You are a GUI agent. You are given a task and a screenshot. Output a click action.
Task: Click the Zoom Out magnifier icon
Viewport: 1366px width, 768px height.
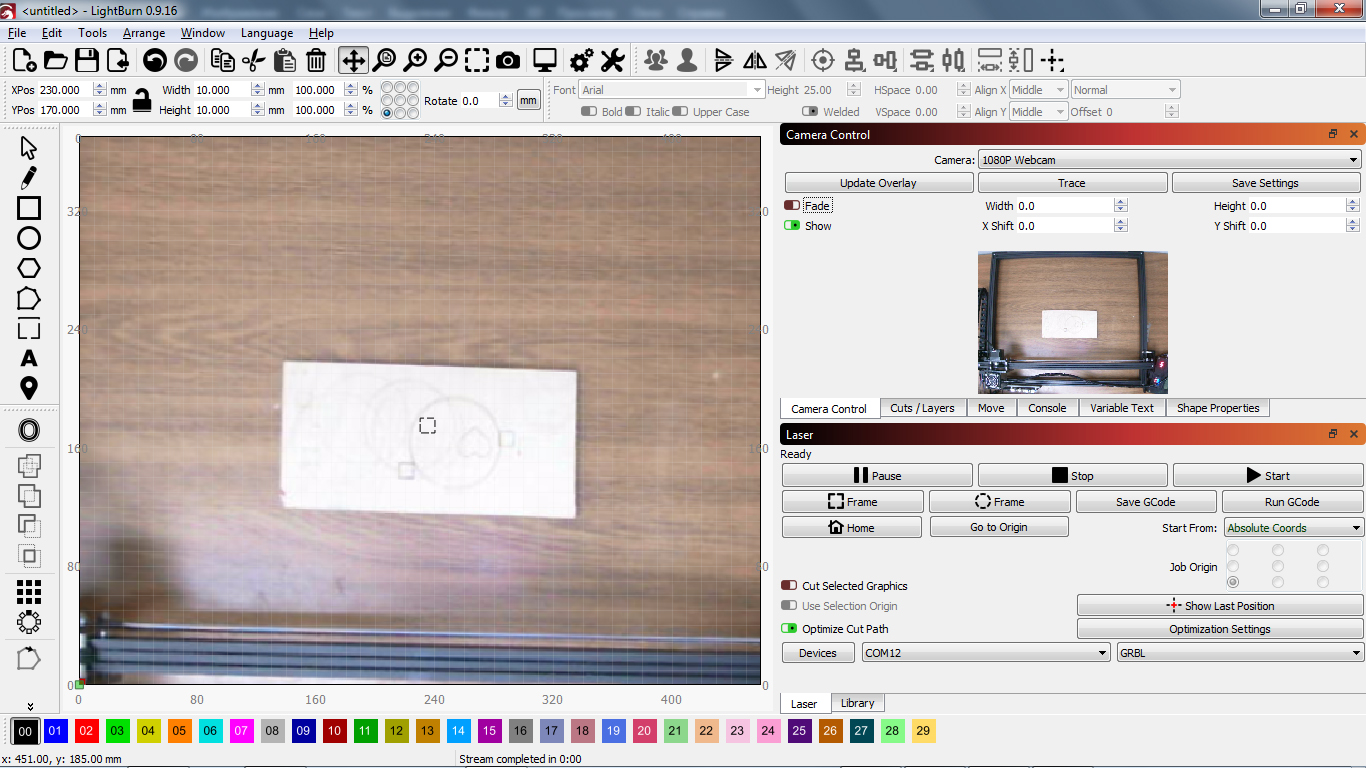click(x=446, y=61)
